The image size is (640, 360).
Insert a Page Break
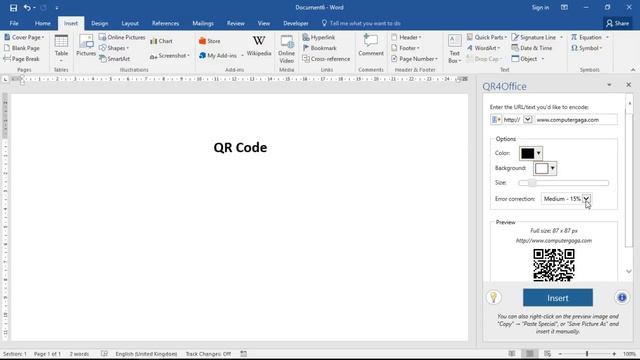21,59
